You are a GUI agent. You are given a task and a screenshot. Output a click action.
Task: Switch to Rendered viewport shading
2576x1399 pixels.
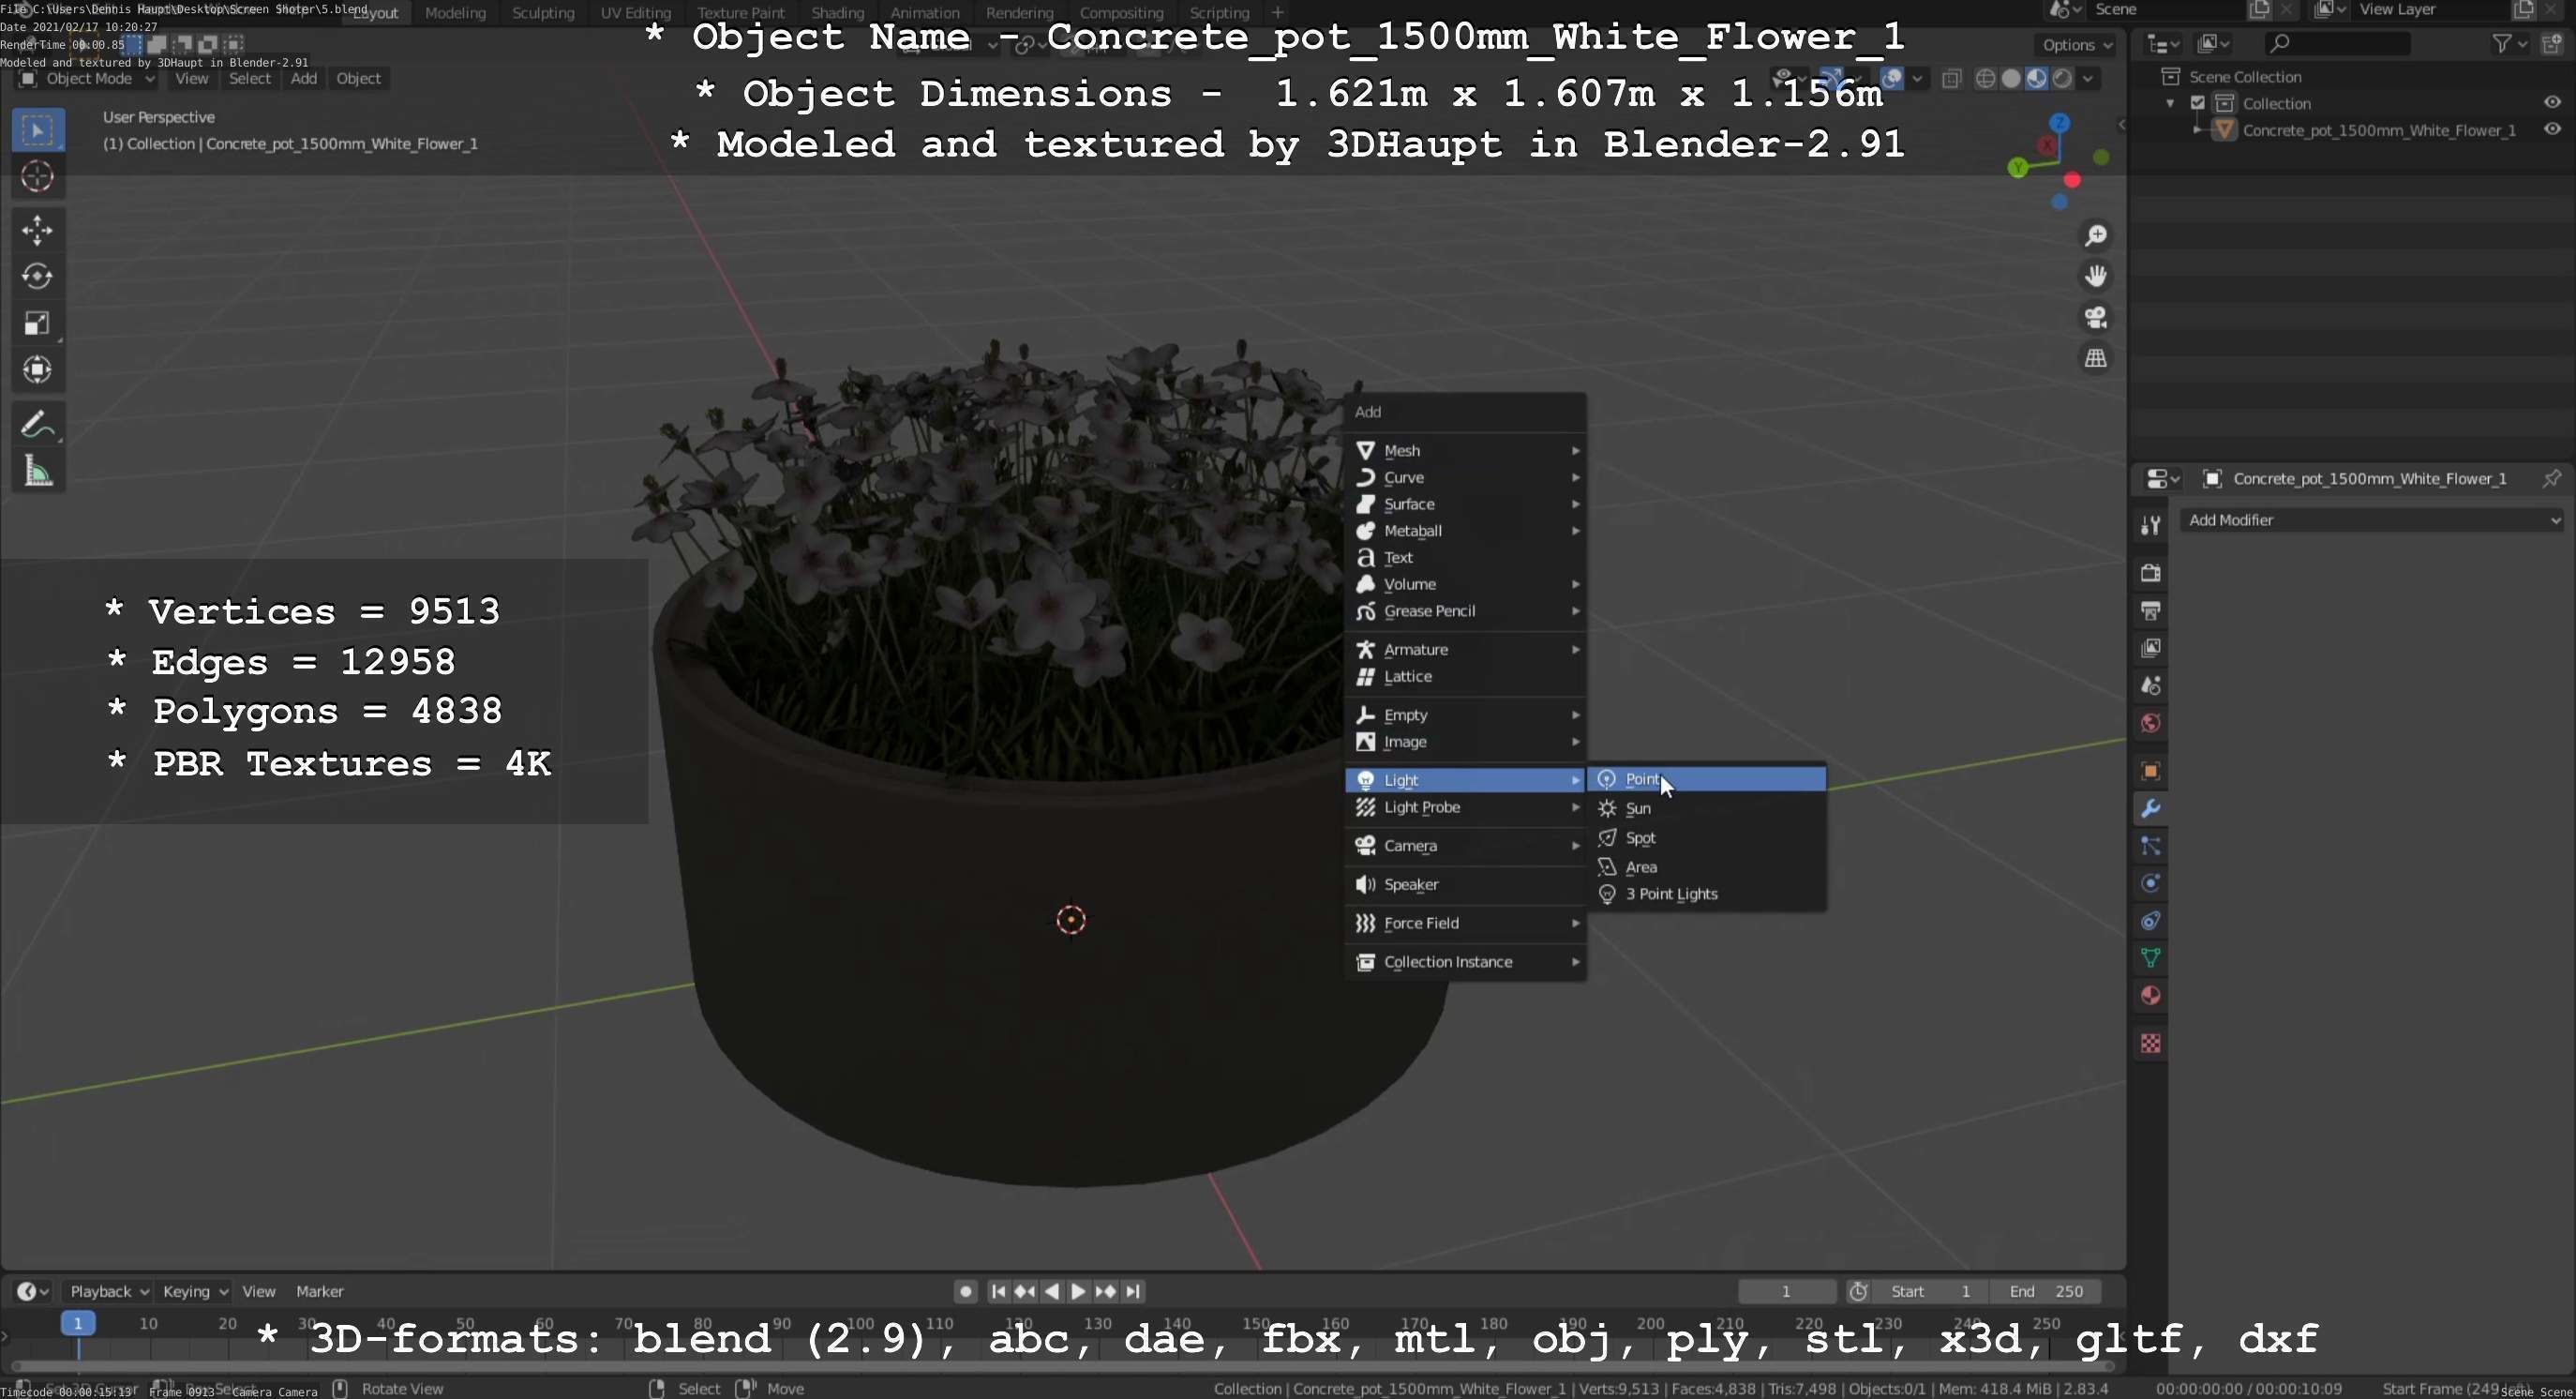click(x=2062, y=79)
